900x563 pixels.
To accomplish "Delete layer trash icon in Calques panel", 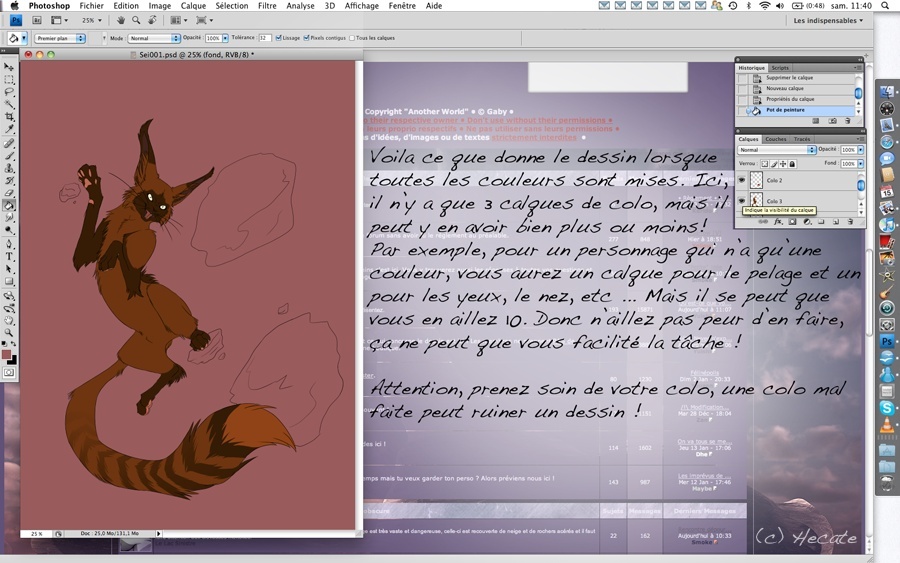I will [x=850, y=222].
